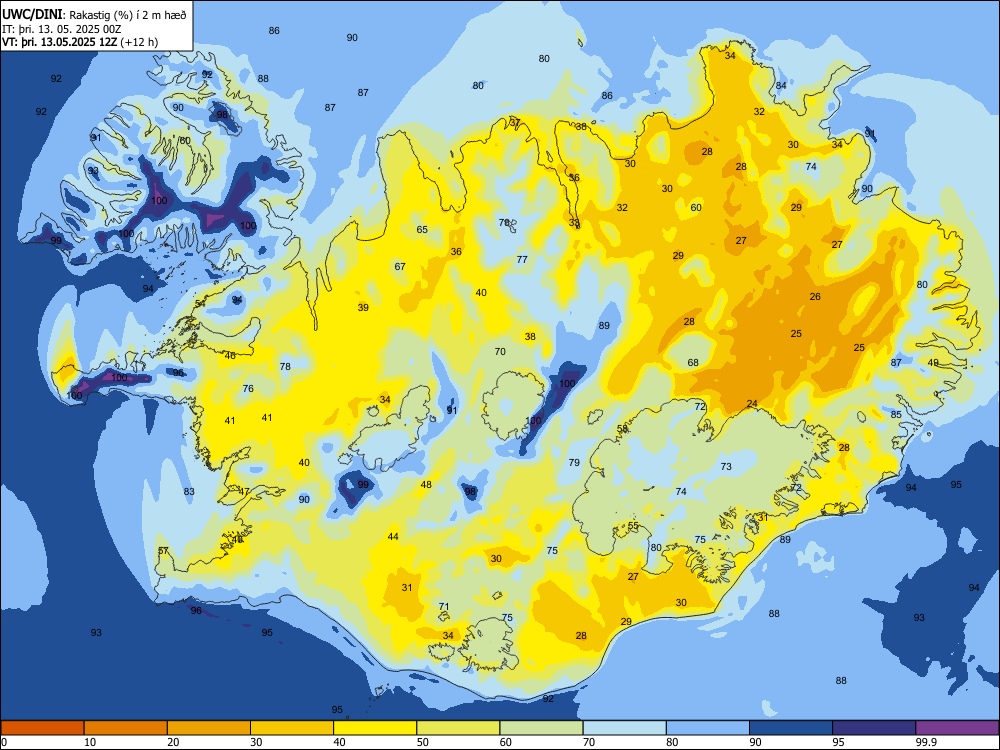This screenshot has width=1000, height=750.
Task: Select the medium blue 80–90 legend swatch
Action: click(708, 728)
